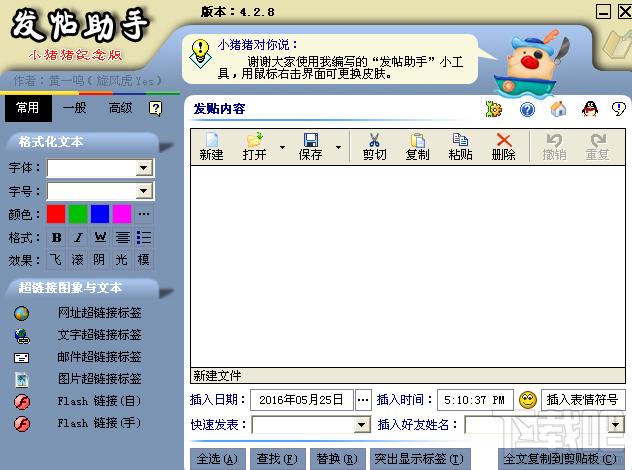This screenshot has width=632, height=470.
Task: Click the home page house icon
Action: pos(558,109)
